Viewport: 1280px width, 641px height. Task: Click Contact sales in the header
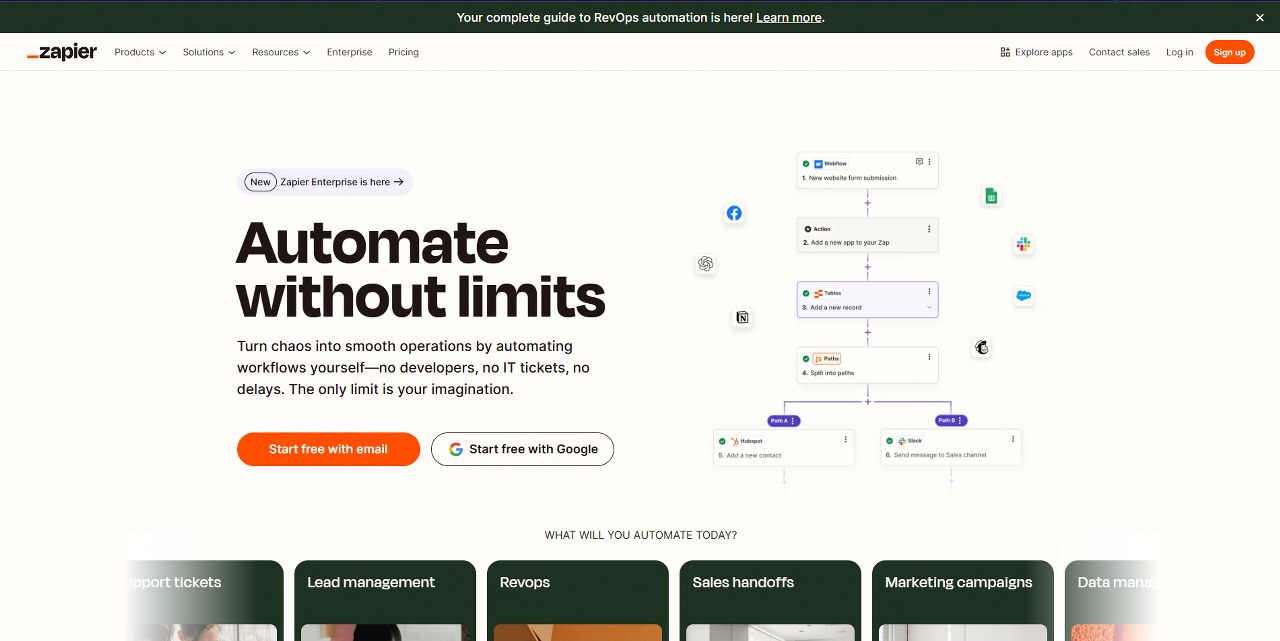(x=1119, y=52)
